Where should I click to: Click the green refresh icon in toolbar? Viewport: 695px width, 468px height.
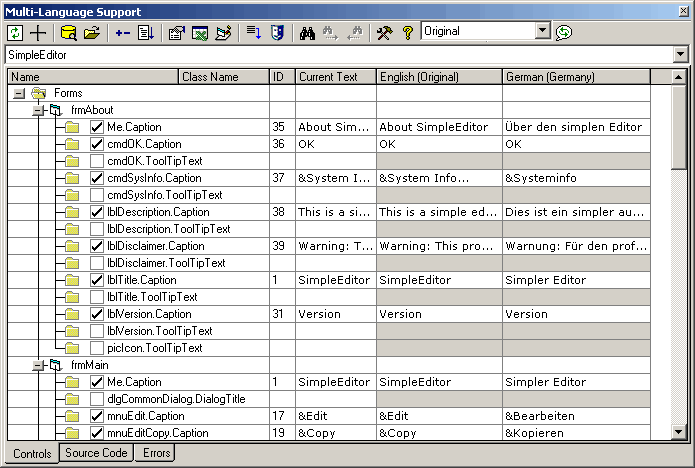point(16,33)
